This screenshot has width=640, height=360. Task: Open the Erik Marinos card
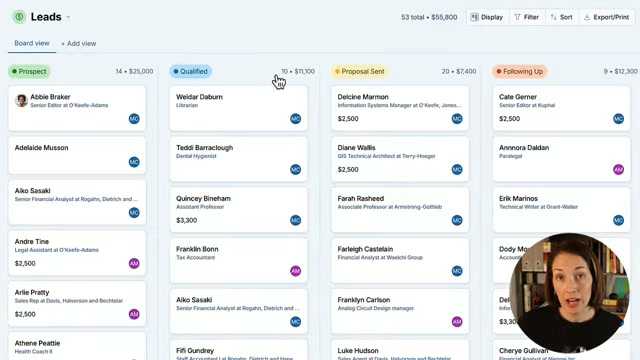click(561, 210)
